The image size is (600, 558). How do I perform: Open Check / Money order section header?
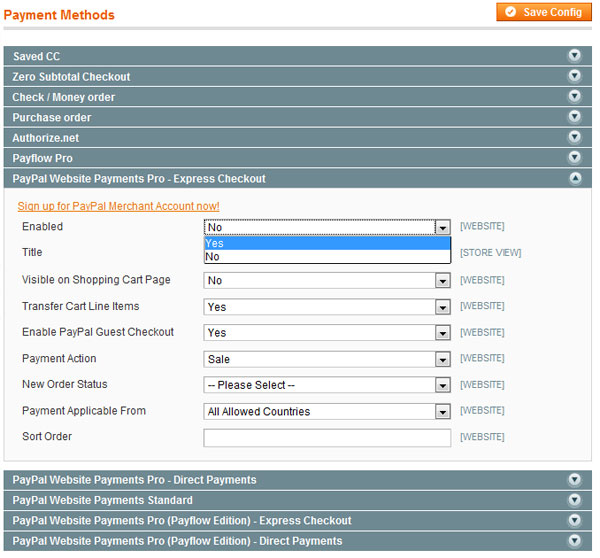(298, 97)
